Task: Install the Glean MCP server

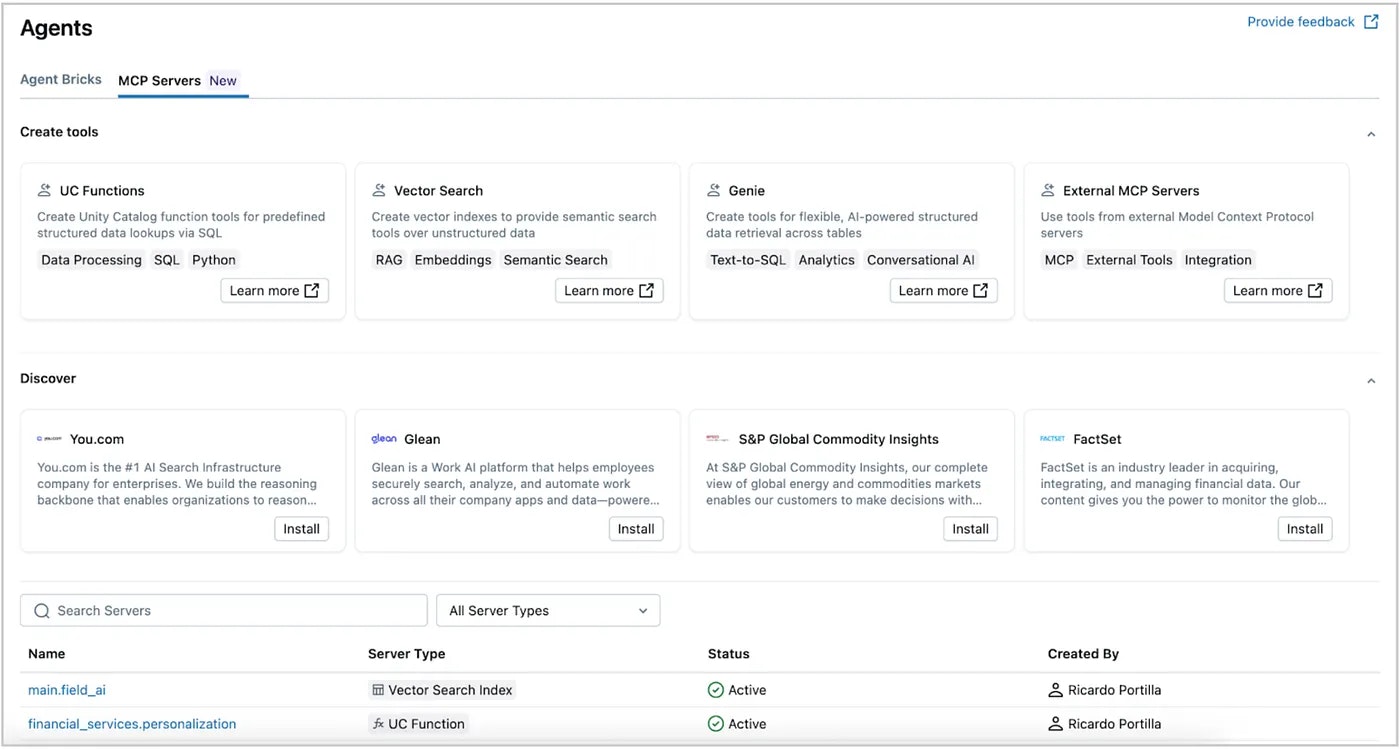Action: tap(636, 529)
